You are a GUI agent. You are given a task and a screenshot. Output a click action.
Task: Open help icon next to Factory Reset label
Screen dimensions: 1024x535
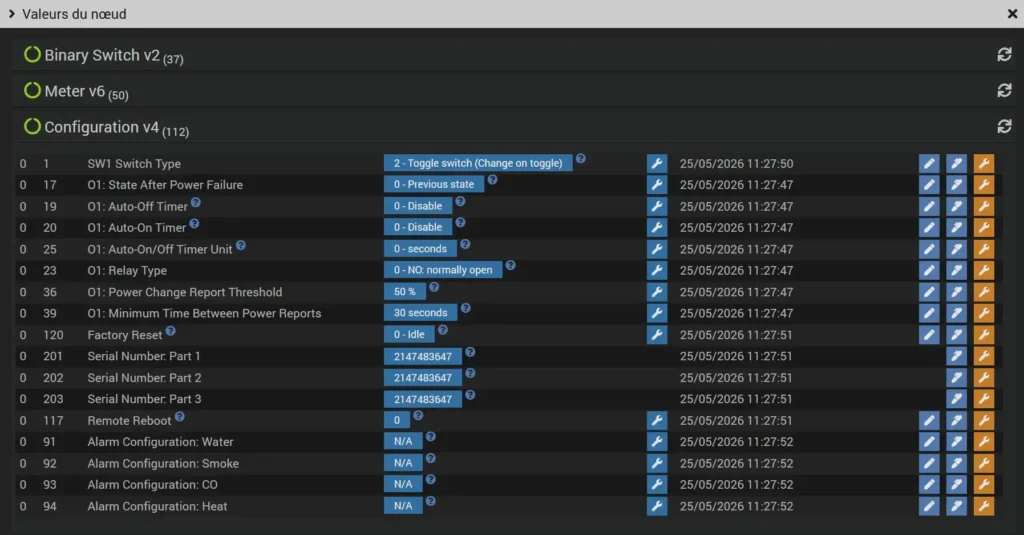point(170,331)
